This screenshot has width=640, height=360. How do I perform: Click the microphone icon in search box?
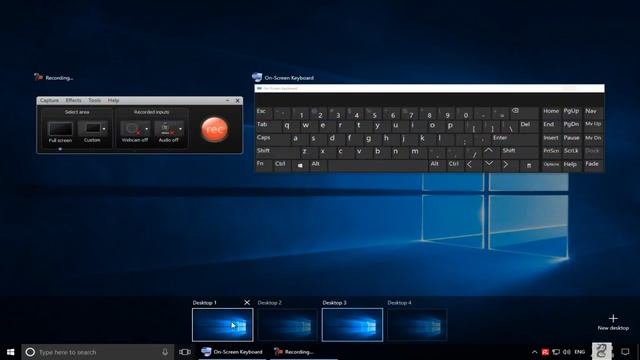(165, 352)
